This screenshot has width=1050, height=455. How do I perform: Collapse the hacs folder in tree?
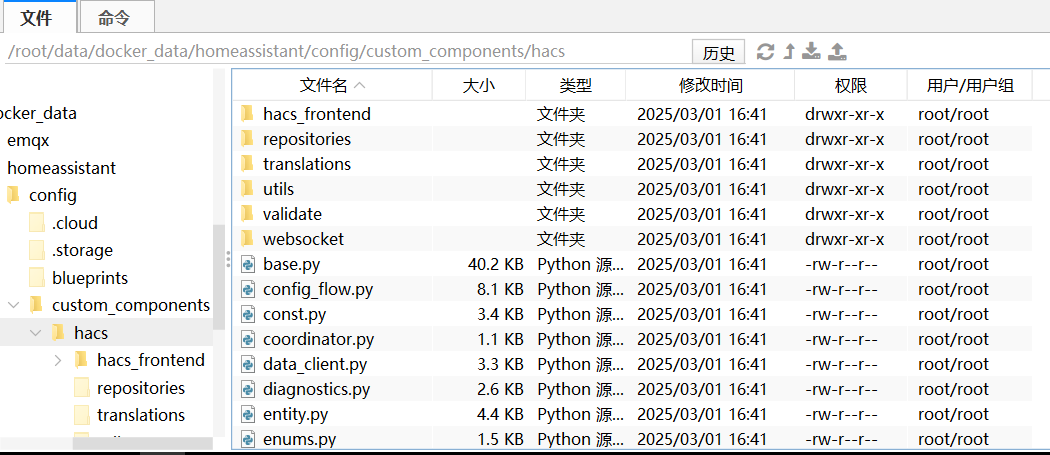click(x=35, y=333)
